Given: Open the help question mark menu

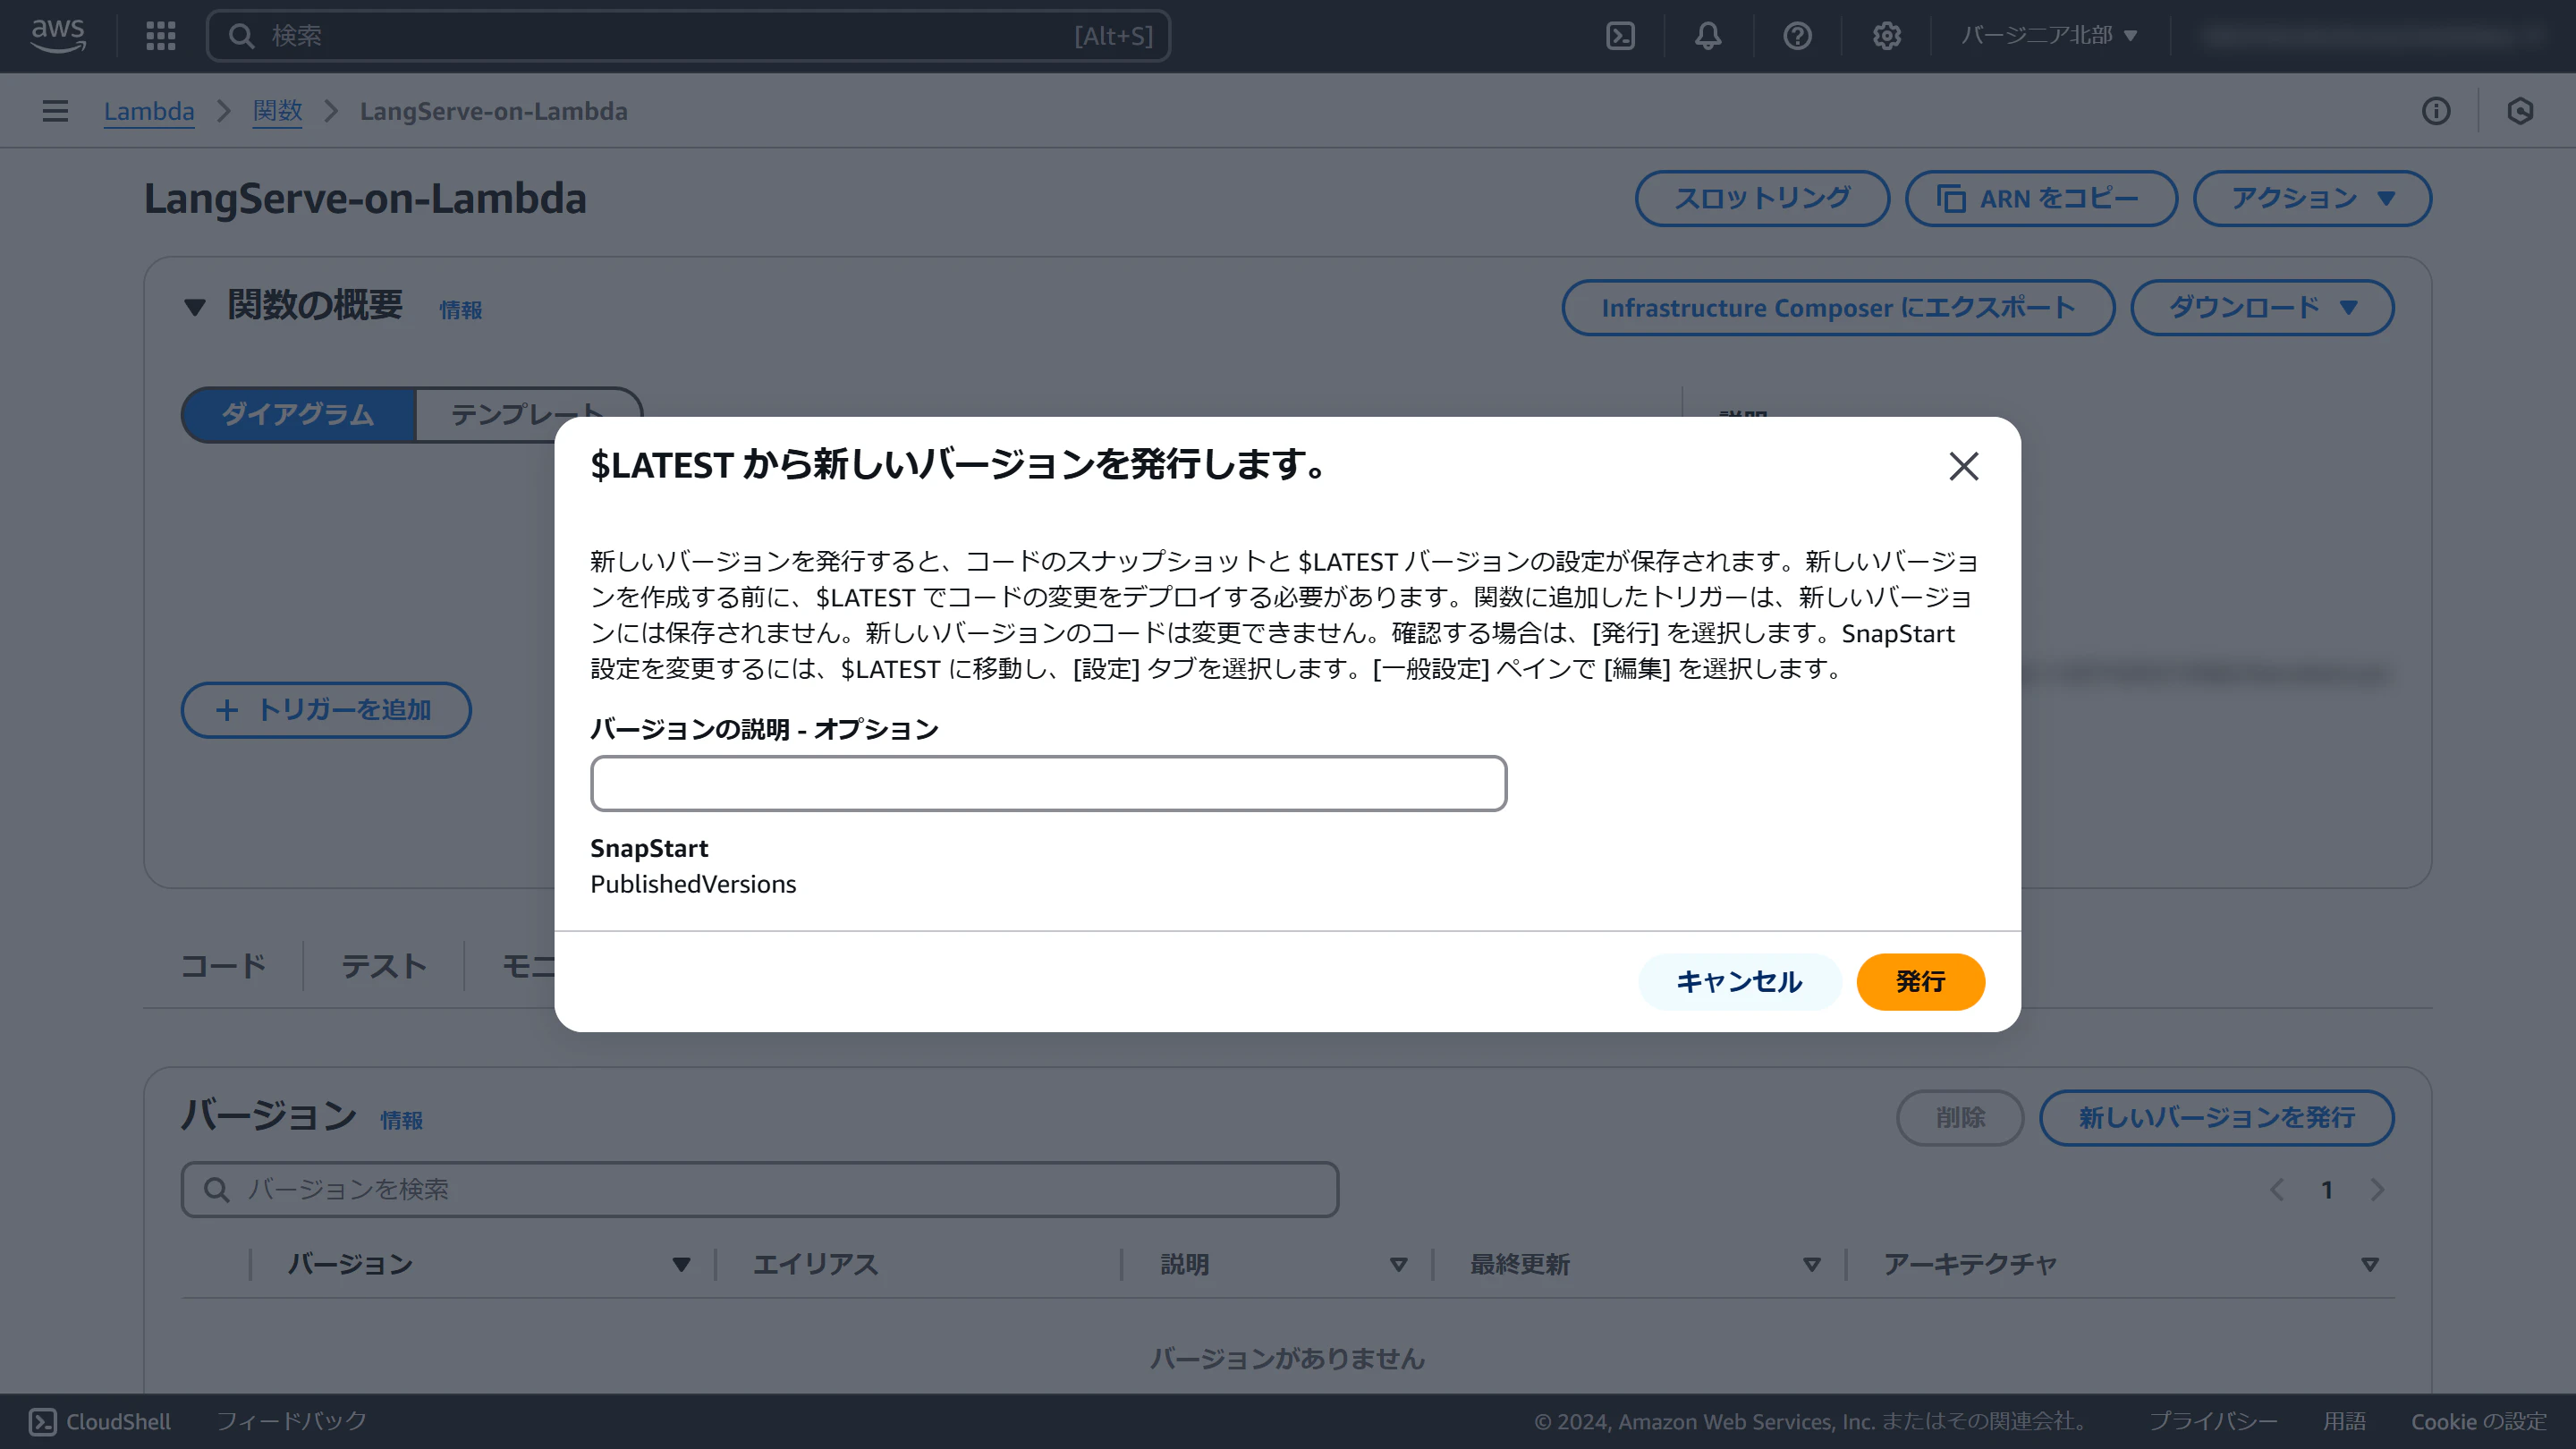Looking at the screenshot, I should [1797, 36].
